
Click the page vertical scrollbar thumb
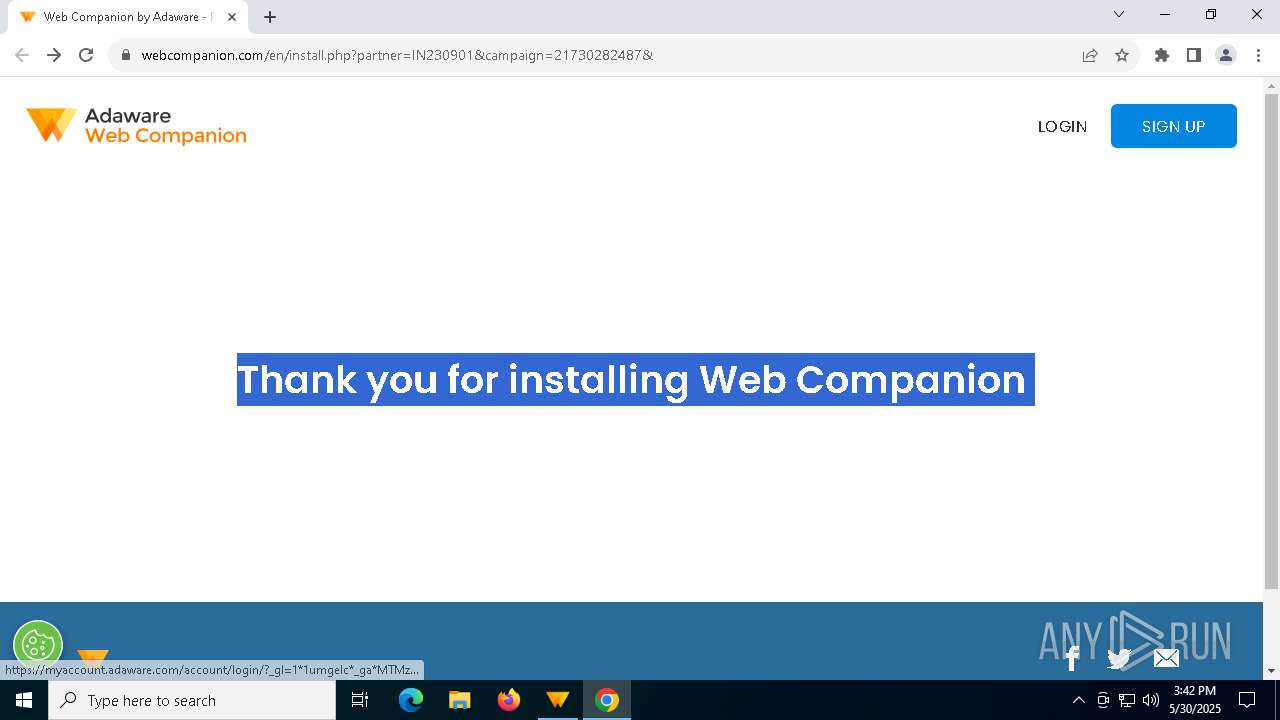pyautogui.click(x=1272, y=340)
